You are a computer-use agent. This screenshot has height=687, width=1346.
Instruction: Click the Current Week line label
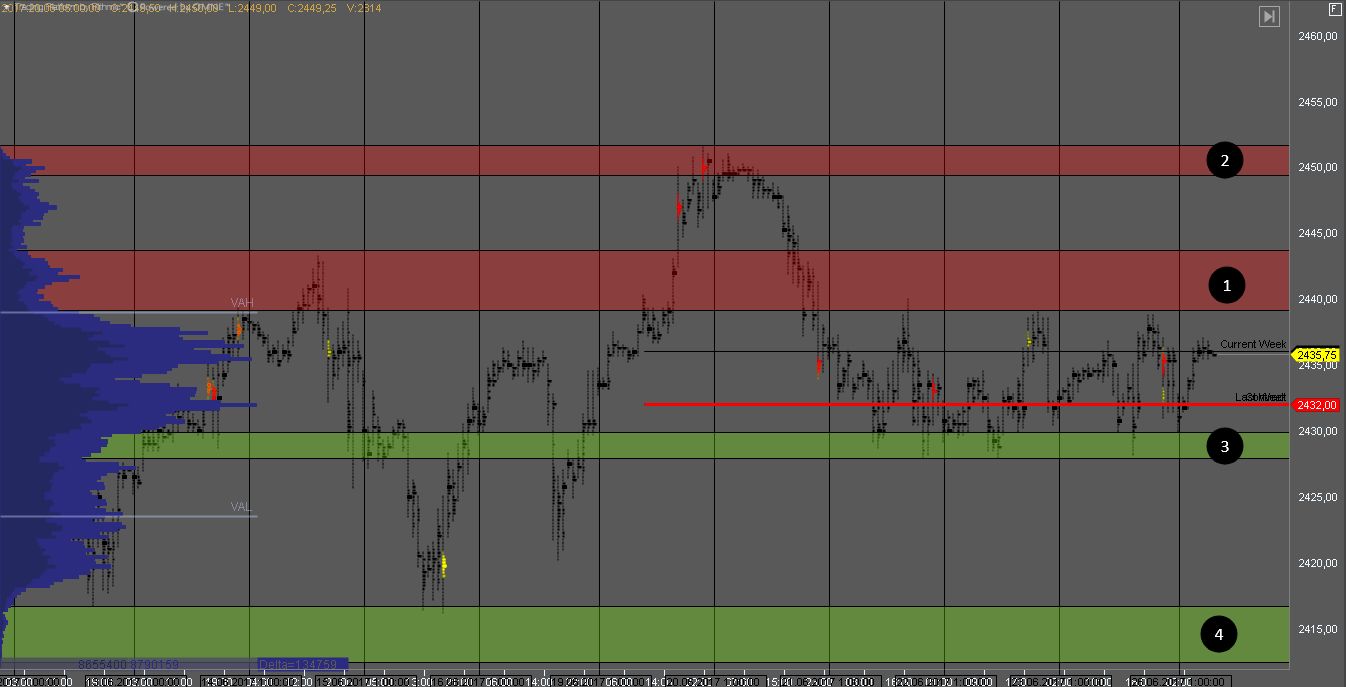coord(1252,344)
